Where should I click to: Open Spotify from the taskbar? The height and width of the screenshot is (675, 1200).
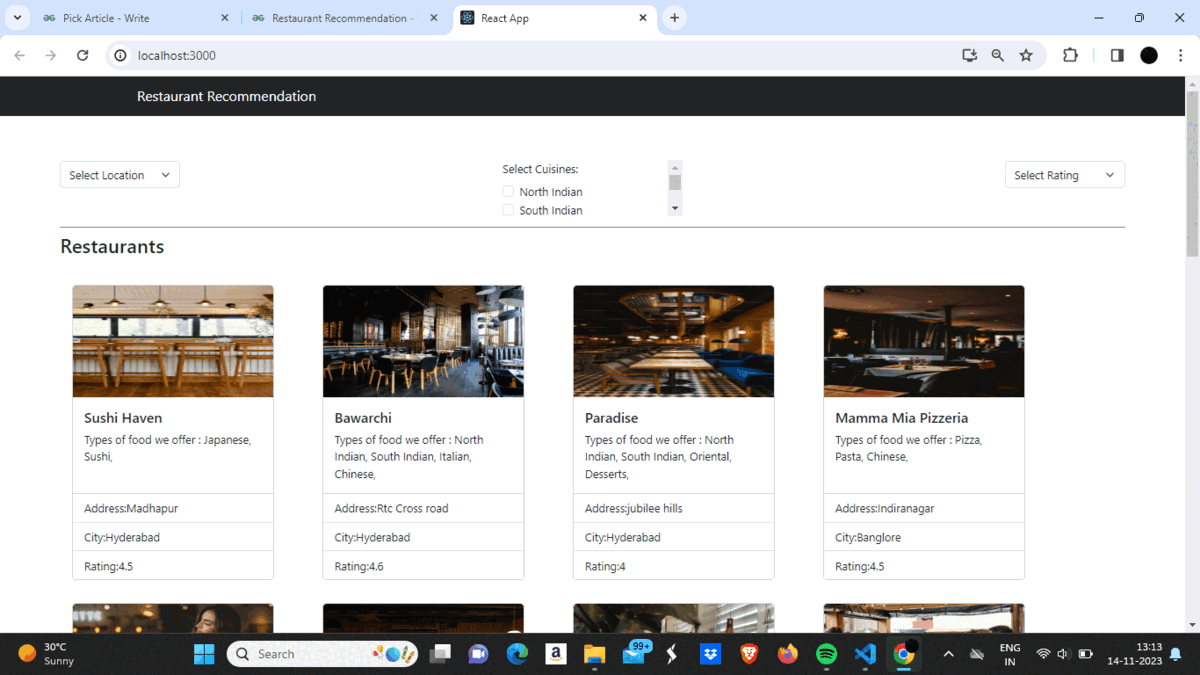click(827, 654)
